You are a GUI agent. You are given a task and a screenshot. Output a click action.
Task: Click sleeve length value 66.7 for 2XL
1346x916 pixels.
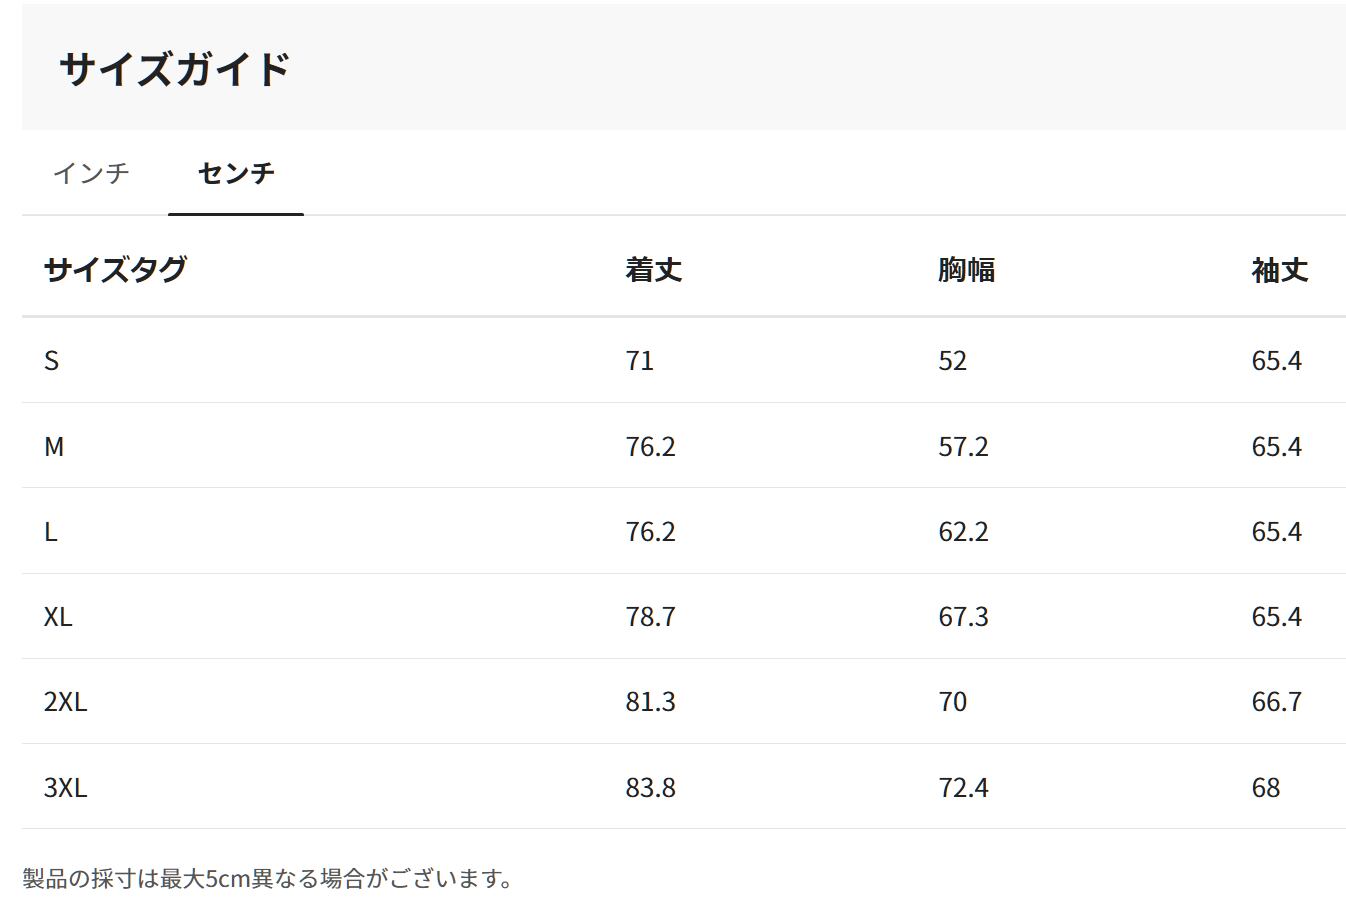pyautogui.click(x=1276, y=702)
